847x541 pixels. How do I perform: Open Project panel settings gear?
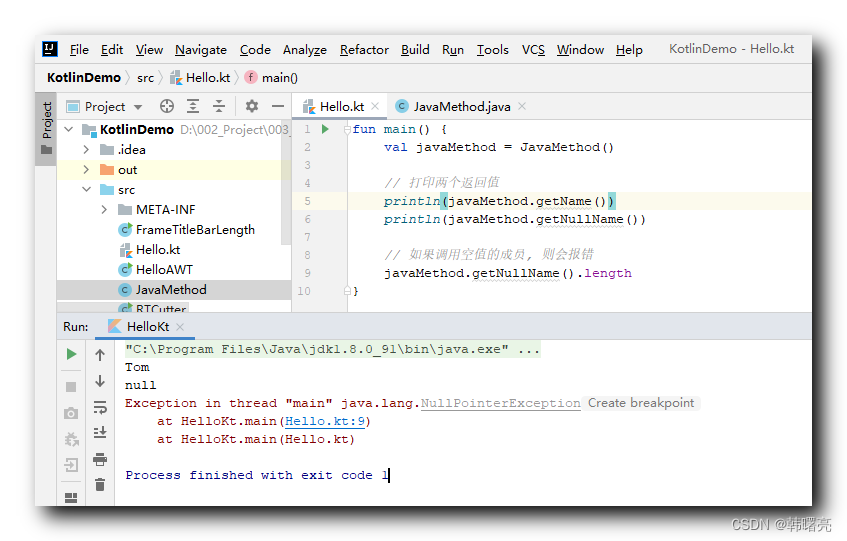pyautogui.click(x=252, y=106)
